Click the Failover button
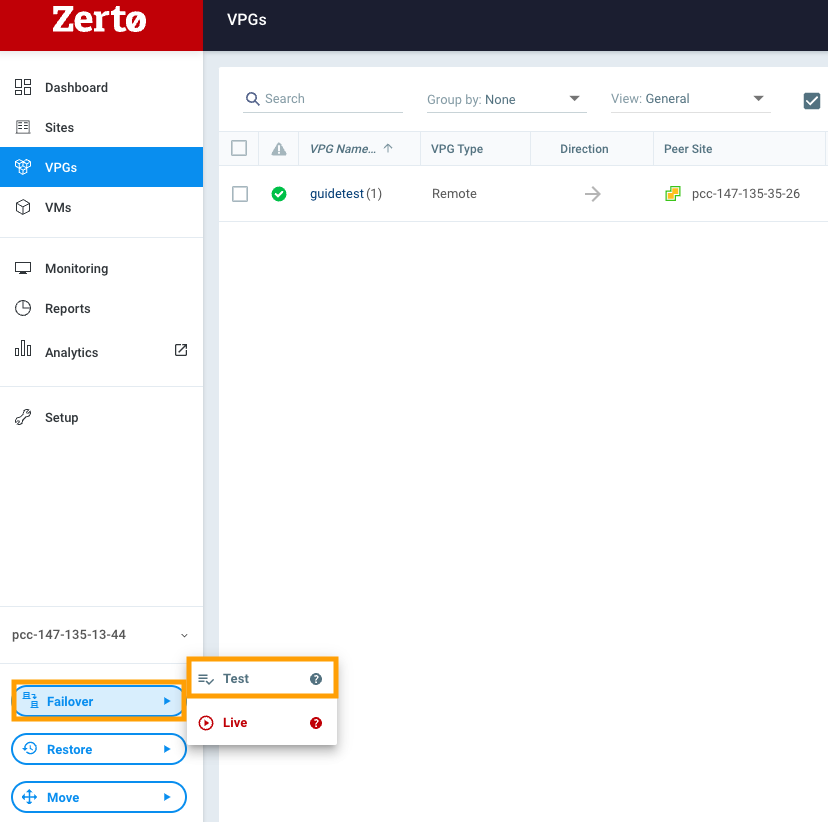The height and width of the screenshot is (822, 828). click(99, 701)
